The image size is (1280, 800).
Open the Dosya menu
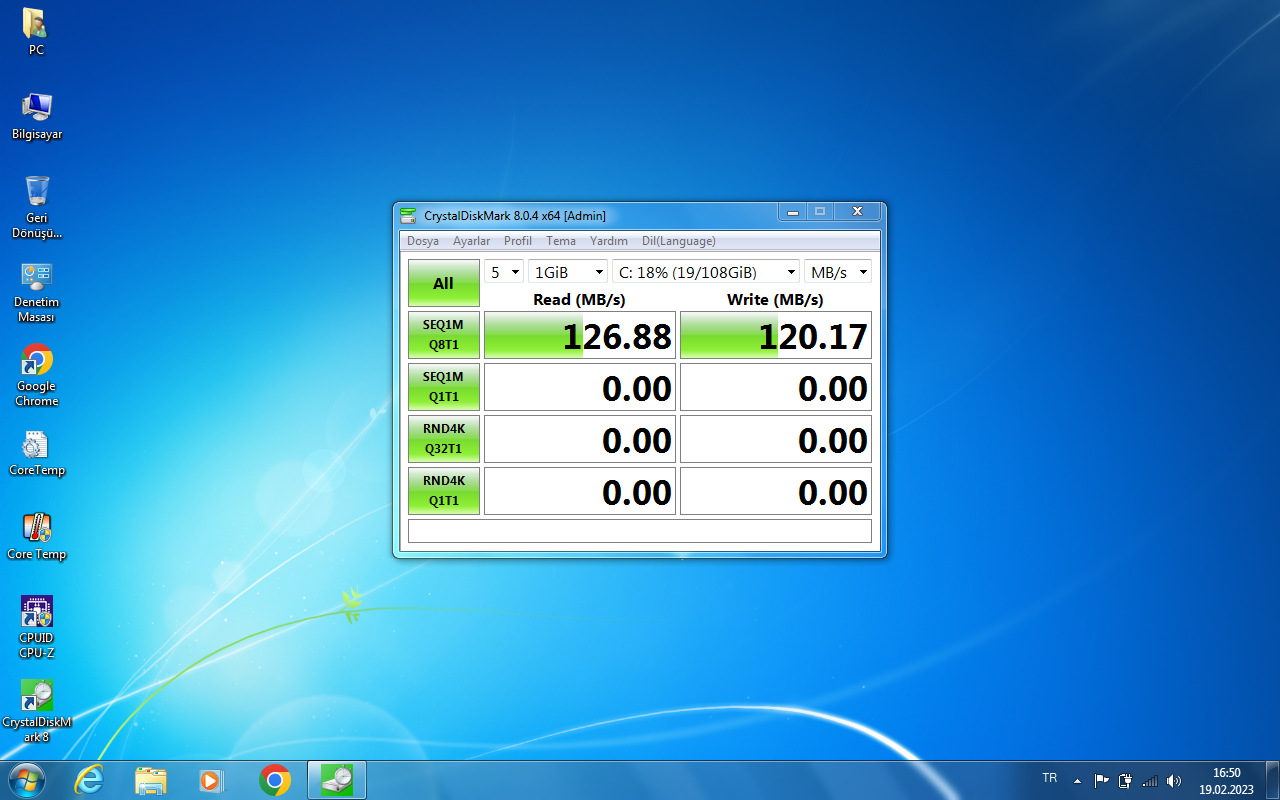423,241
